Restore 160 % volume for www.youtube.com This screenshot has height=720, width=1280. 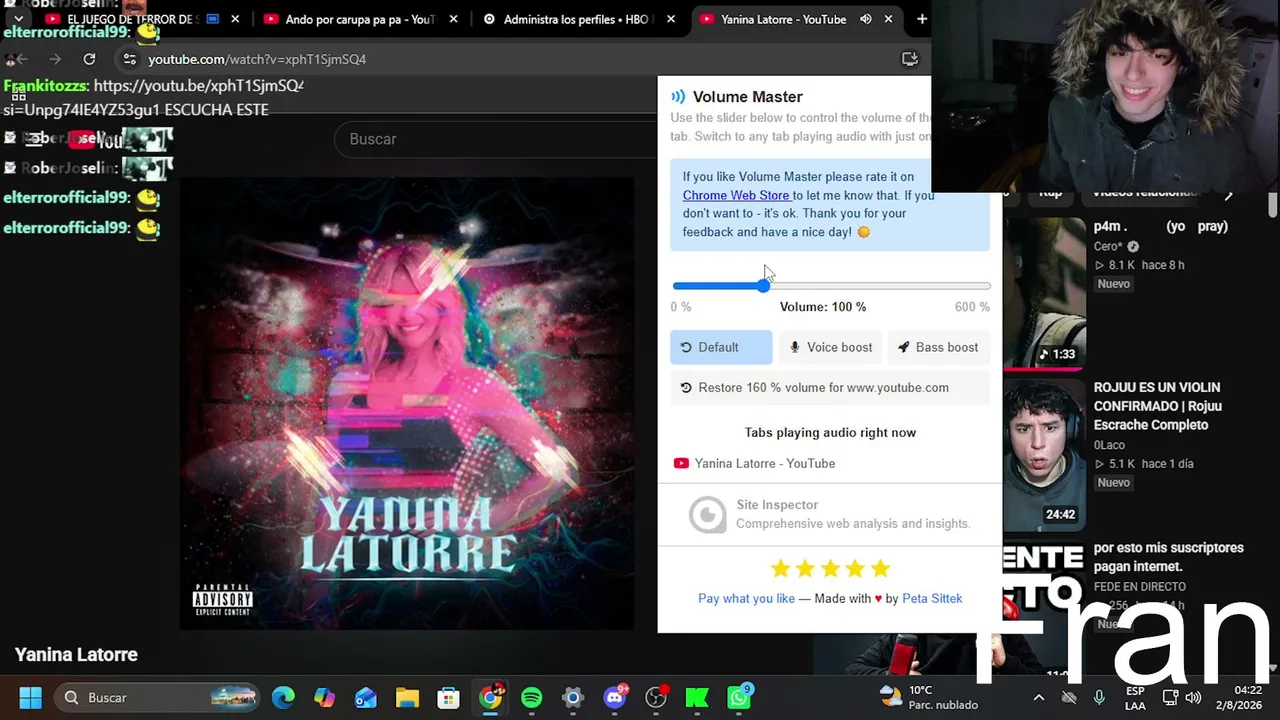tap(830, 388)
